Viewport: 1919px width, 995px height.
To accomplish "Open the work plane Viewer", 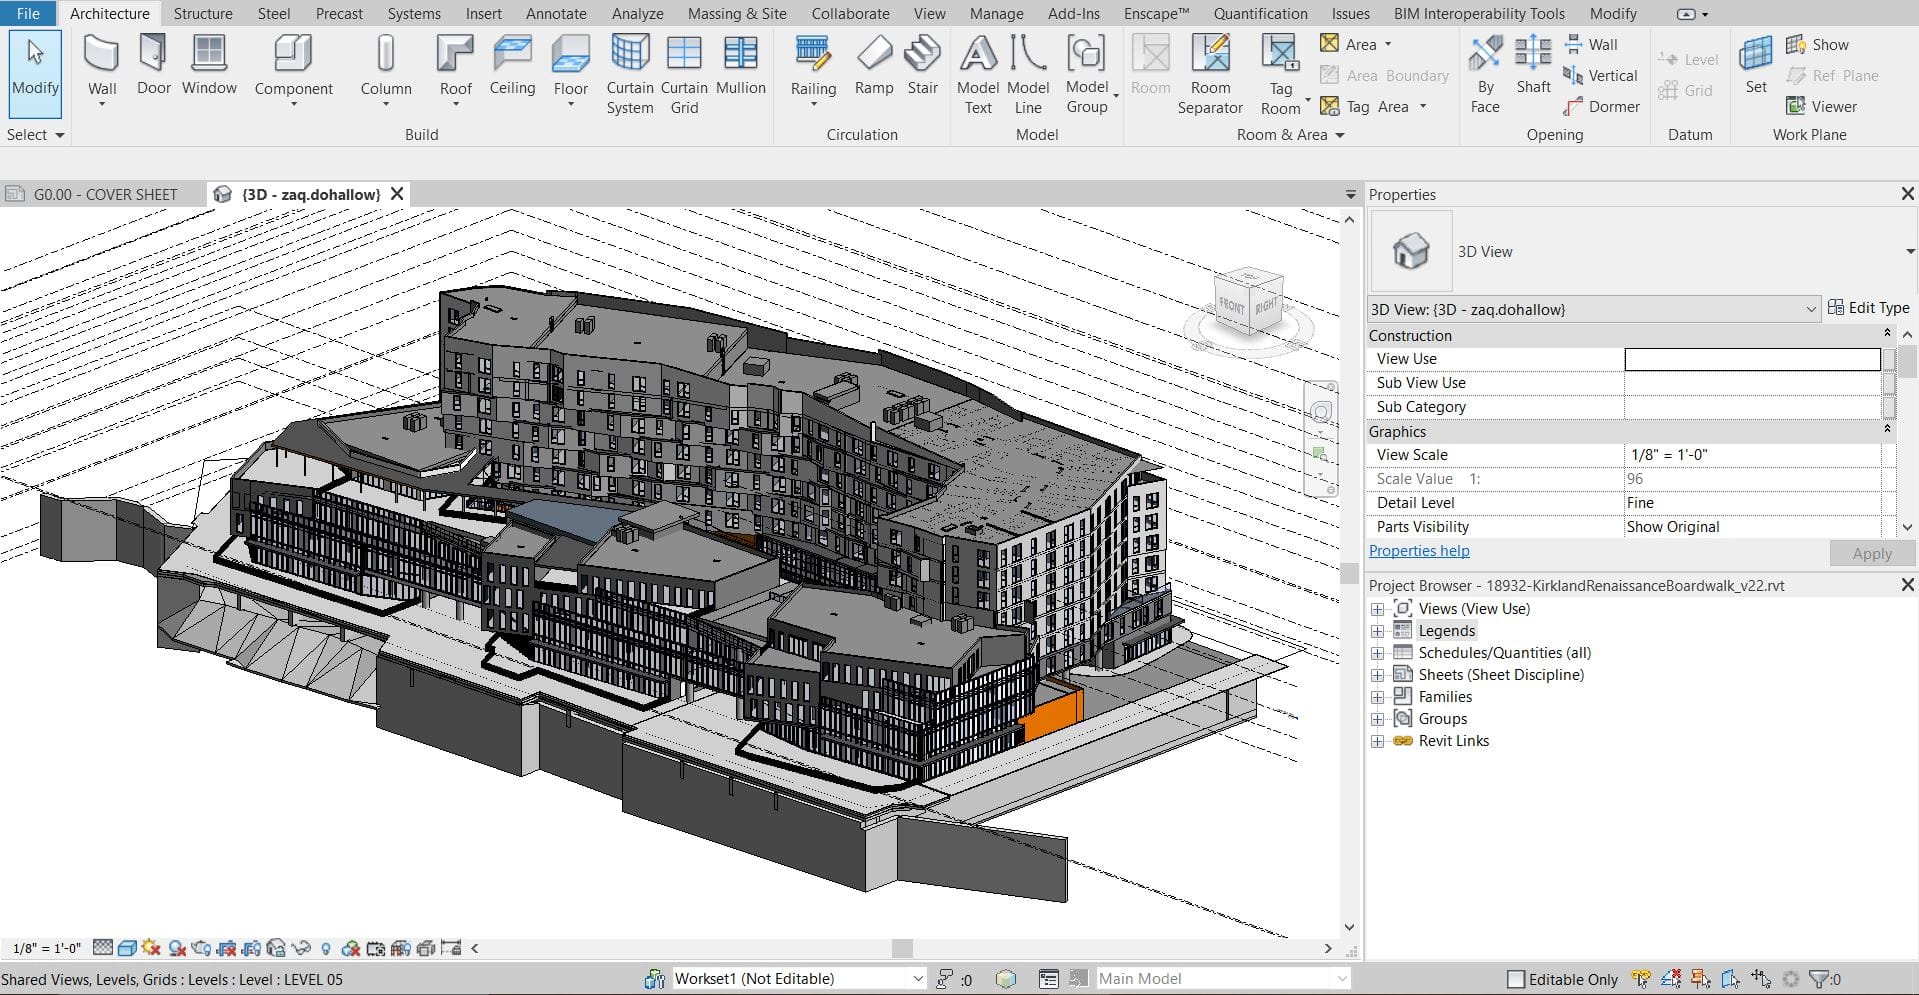I will click(x=1821, y=106).
